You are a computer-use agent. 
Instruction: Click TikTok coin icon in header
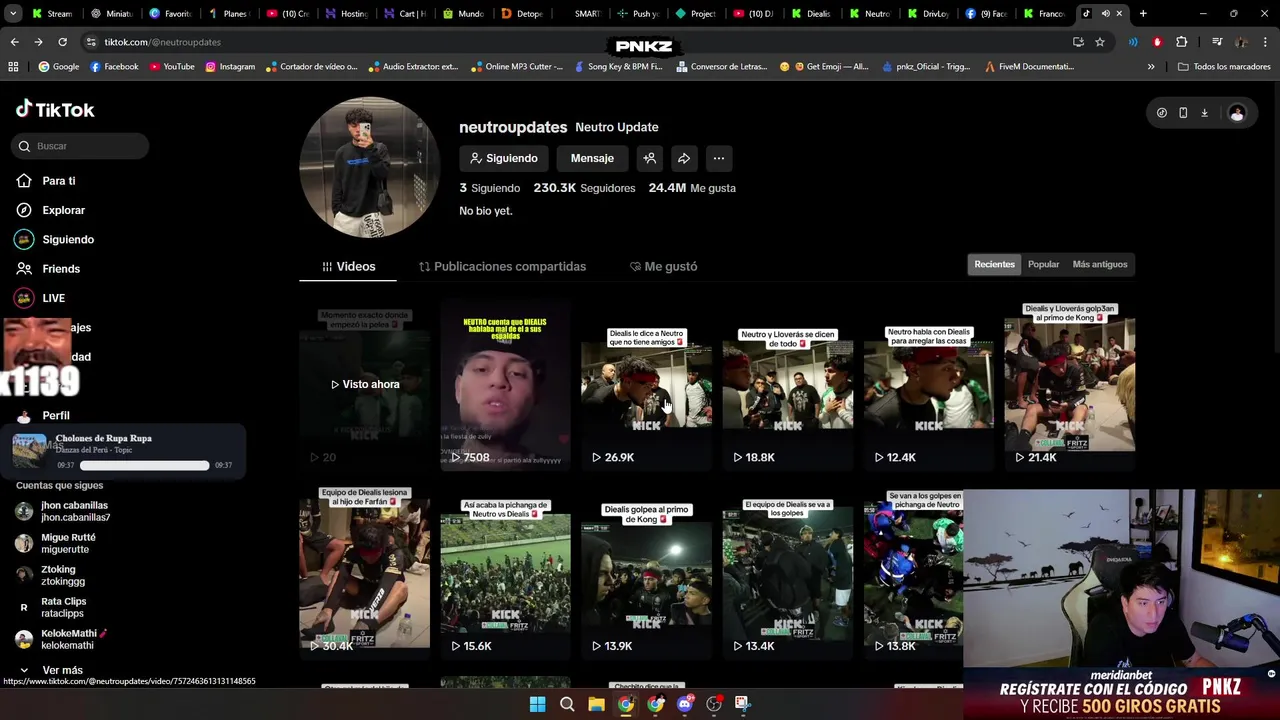(1161, 113)
